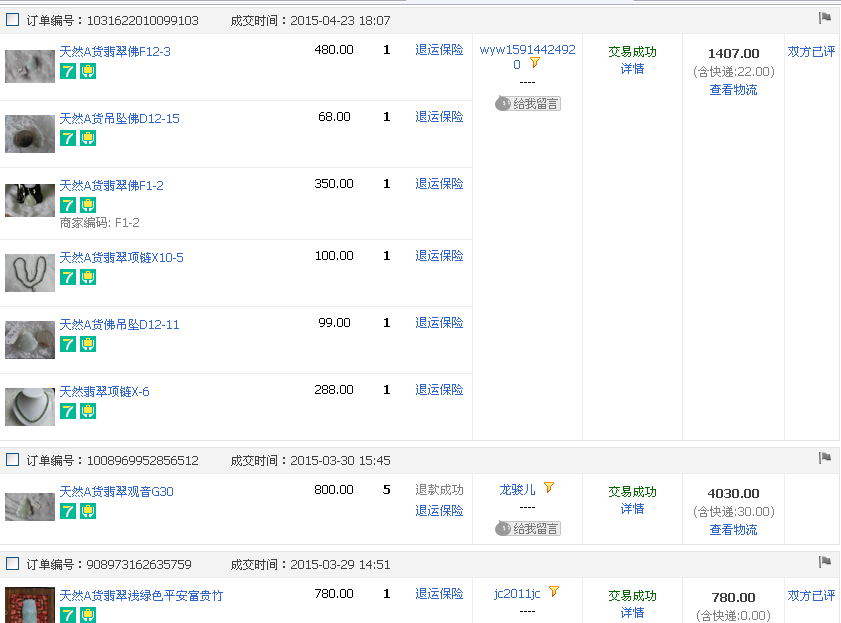This screenshot has height=623, width=841.
Task: Select checkbox for order 1031622010099103
Action: click(13, 20)
